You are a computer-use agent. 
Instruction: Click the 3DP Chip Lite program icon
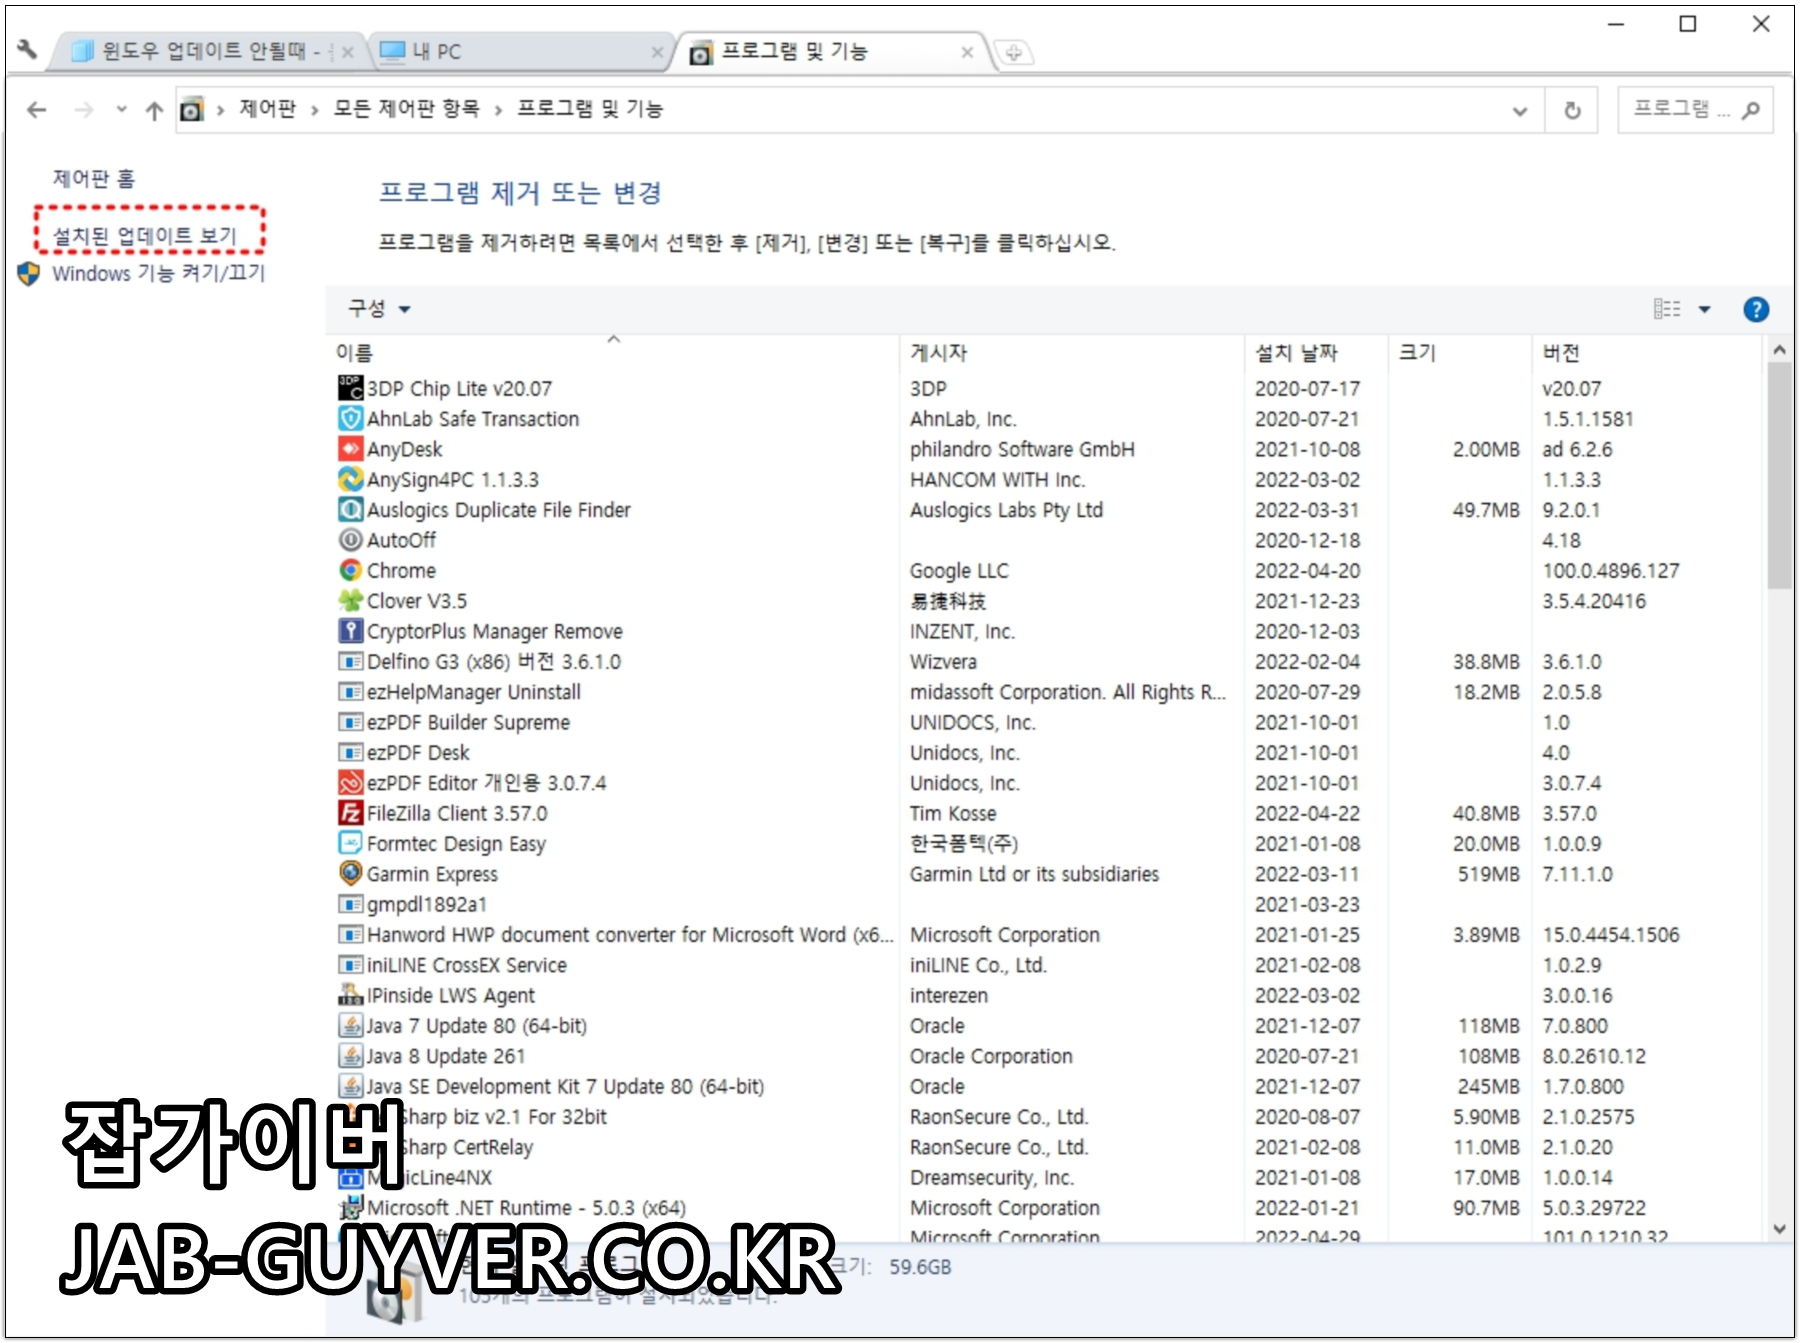(x=350, y=388)
